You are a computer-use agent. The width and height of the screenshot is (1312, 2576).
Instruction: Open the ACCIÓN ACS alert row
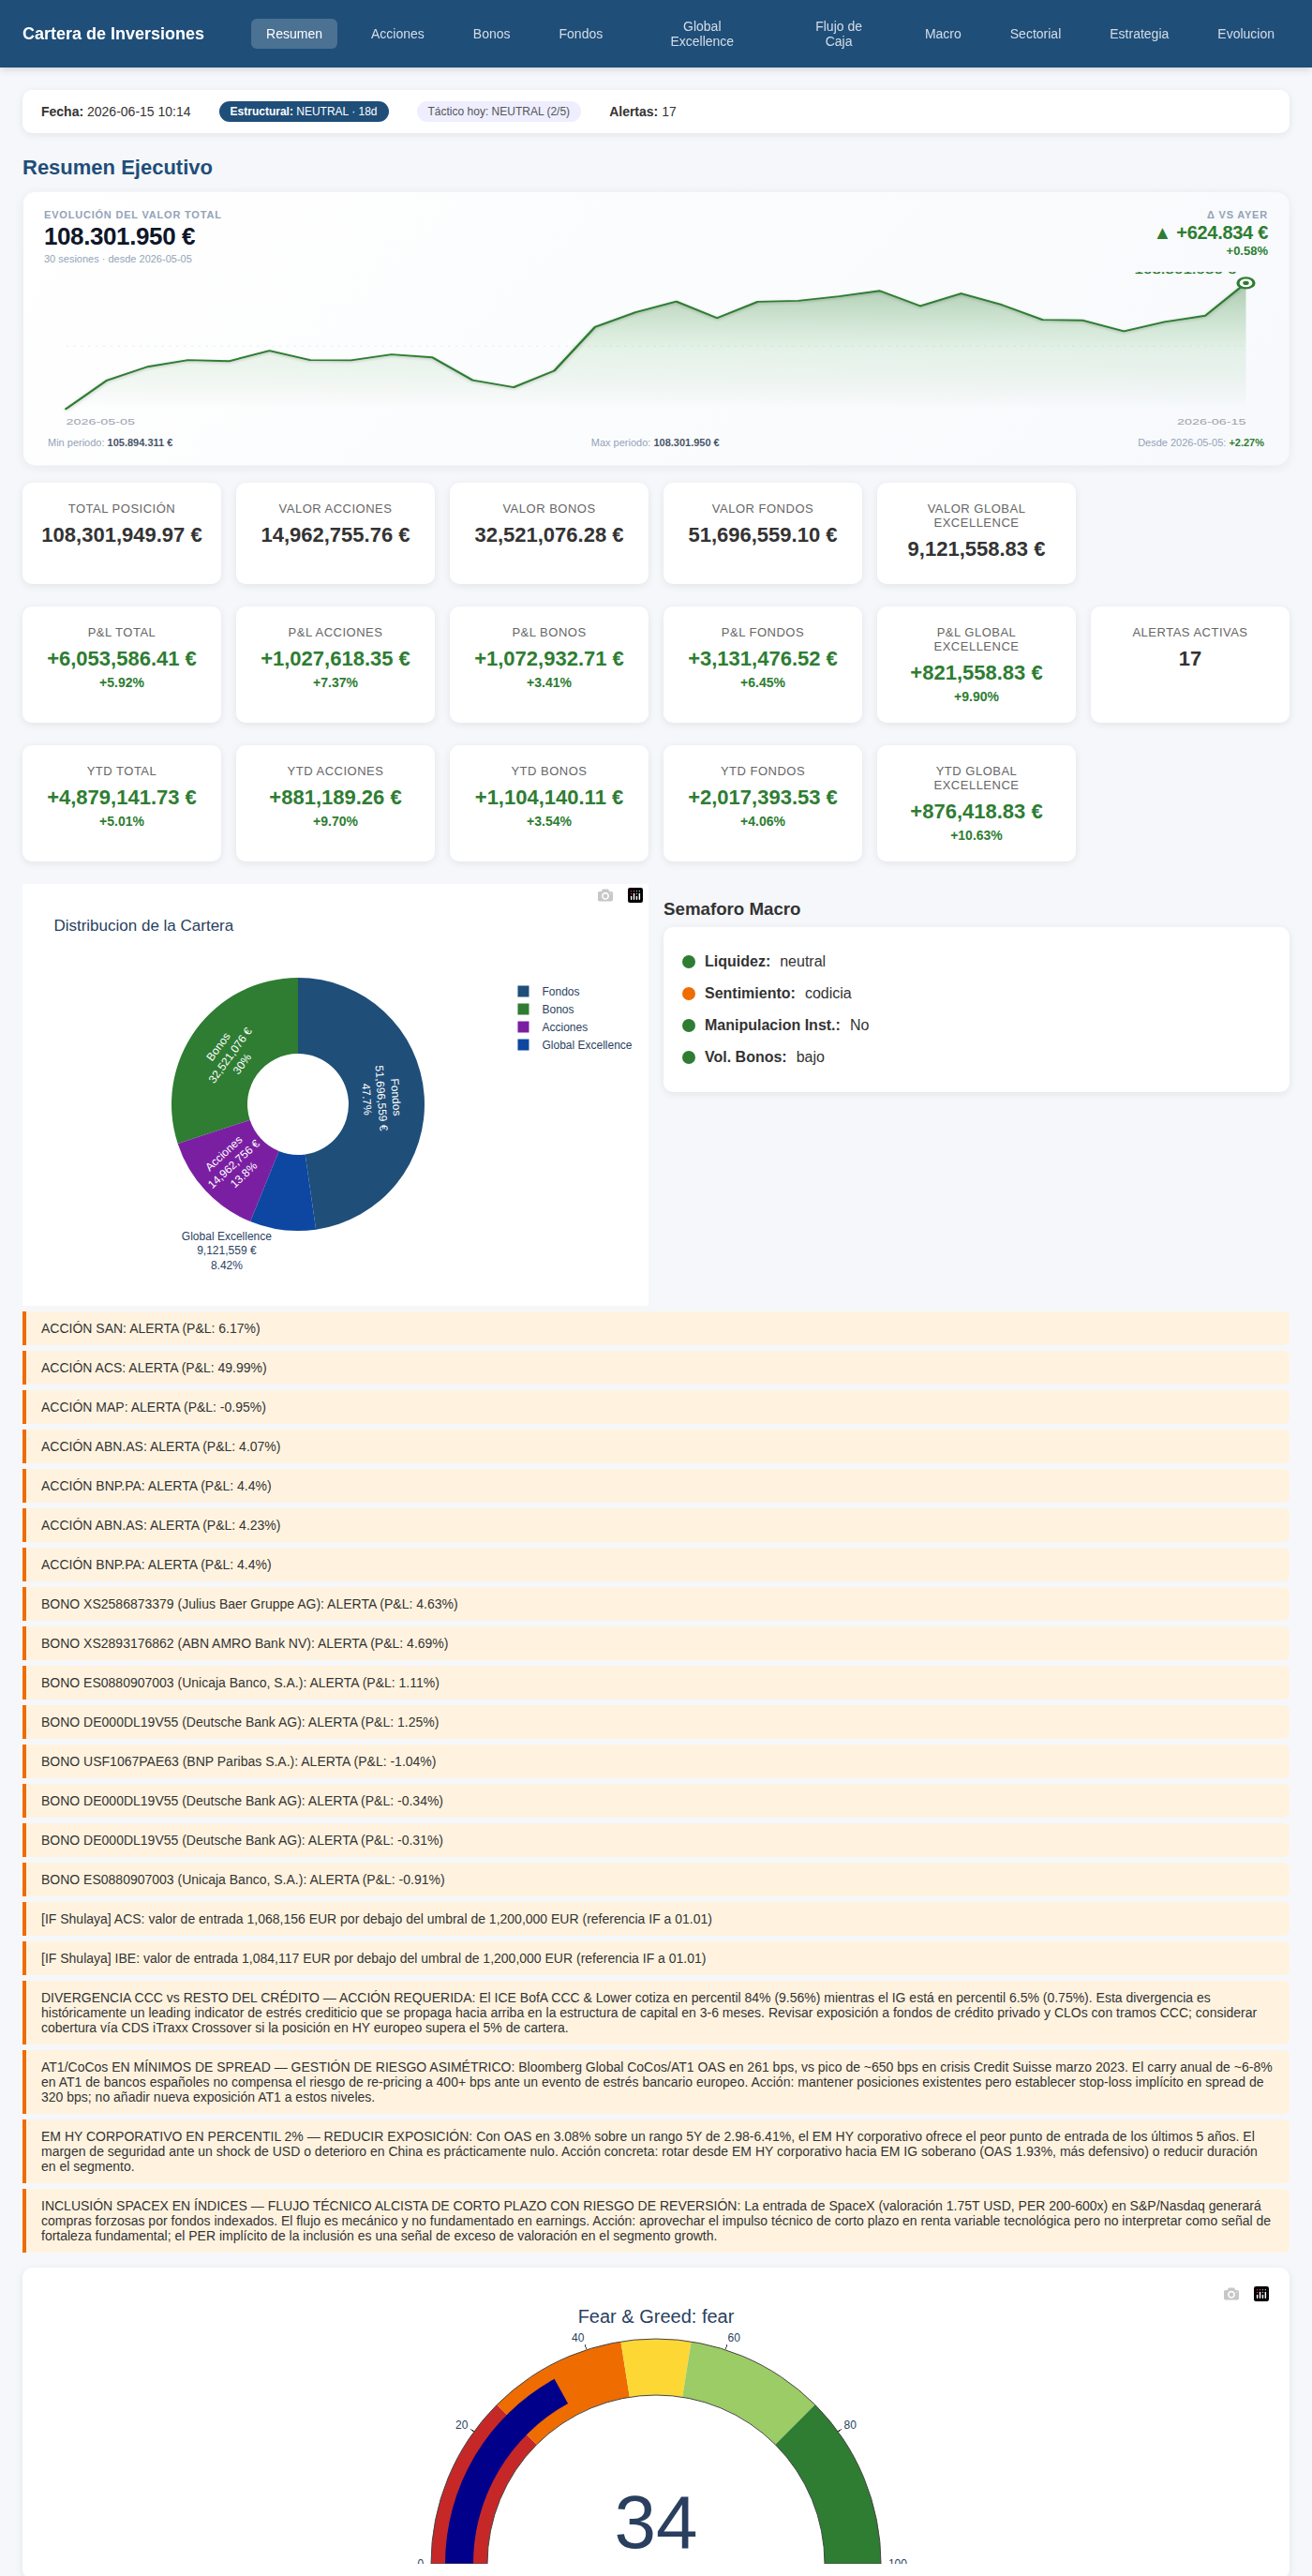(x=655, y=1368)
